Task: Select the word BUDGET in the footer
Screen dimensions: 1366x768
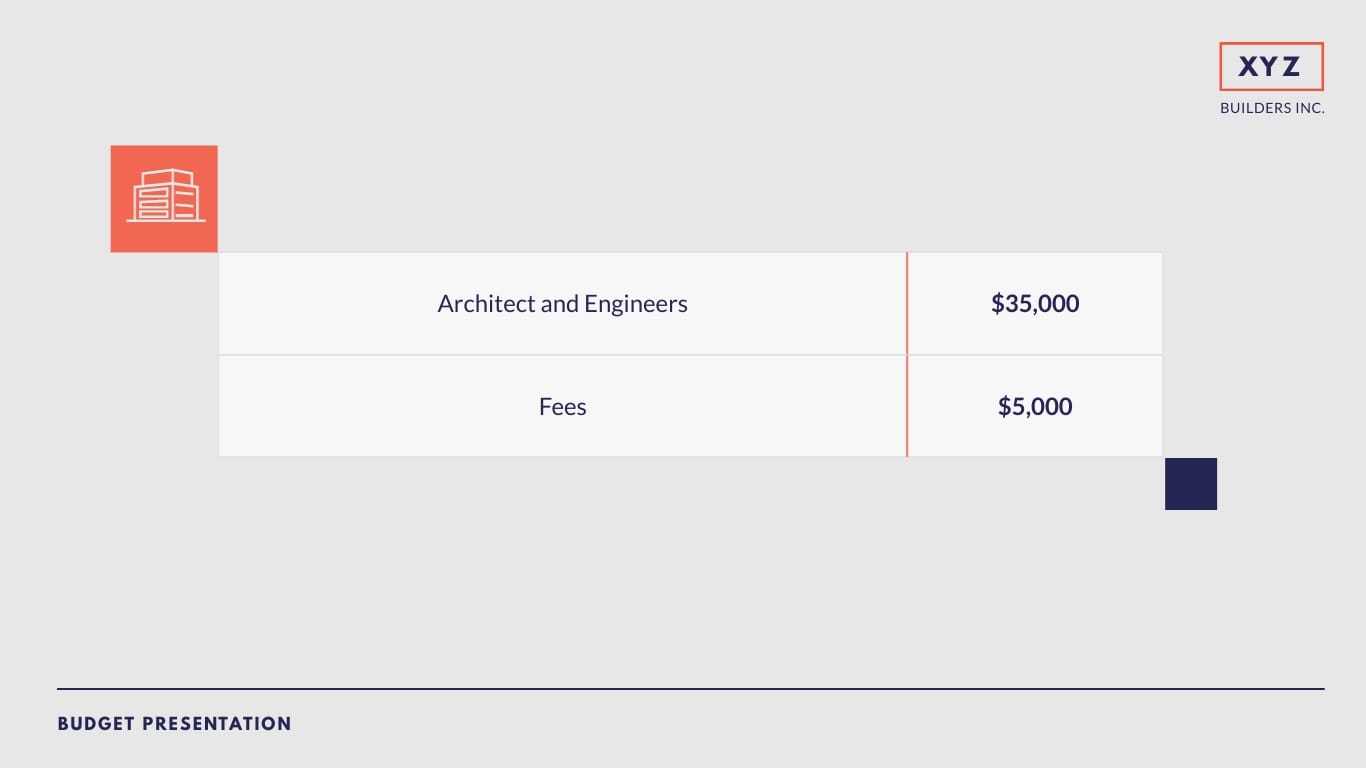Action: (96, 723)
